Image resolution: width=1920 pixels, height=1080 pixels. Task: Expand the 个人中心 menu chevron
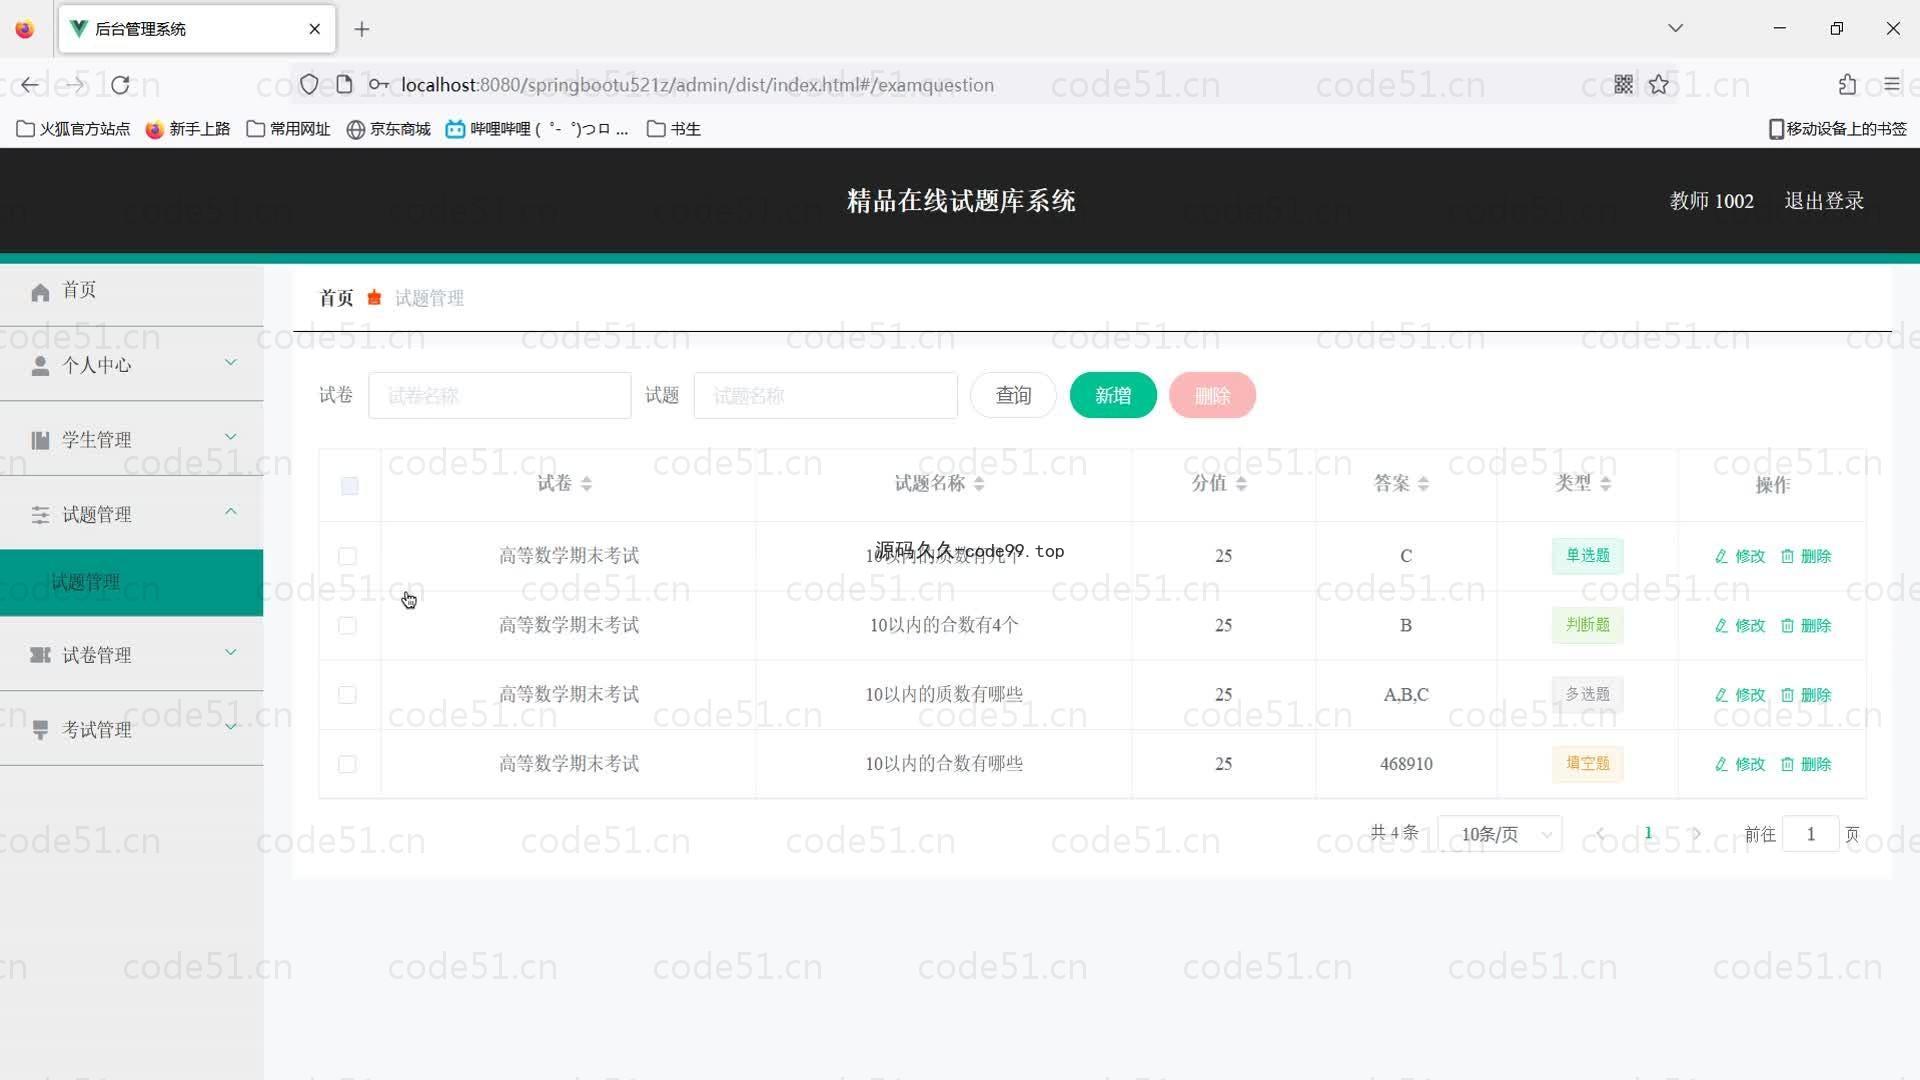point(231,362)
